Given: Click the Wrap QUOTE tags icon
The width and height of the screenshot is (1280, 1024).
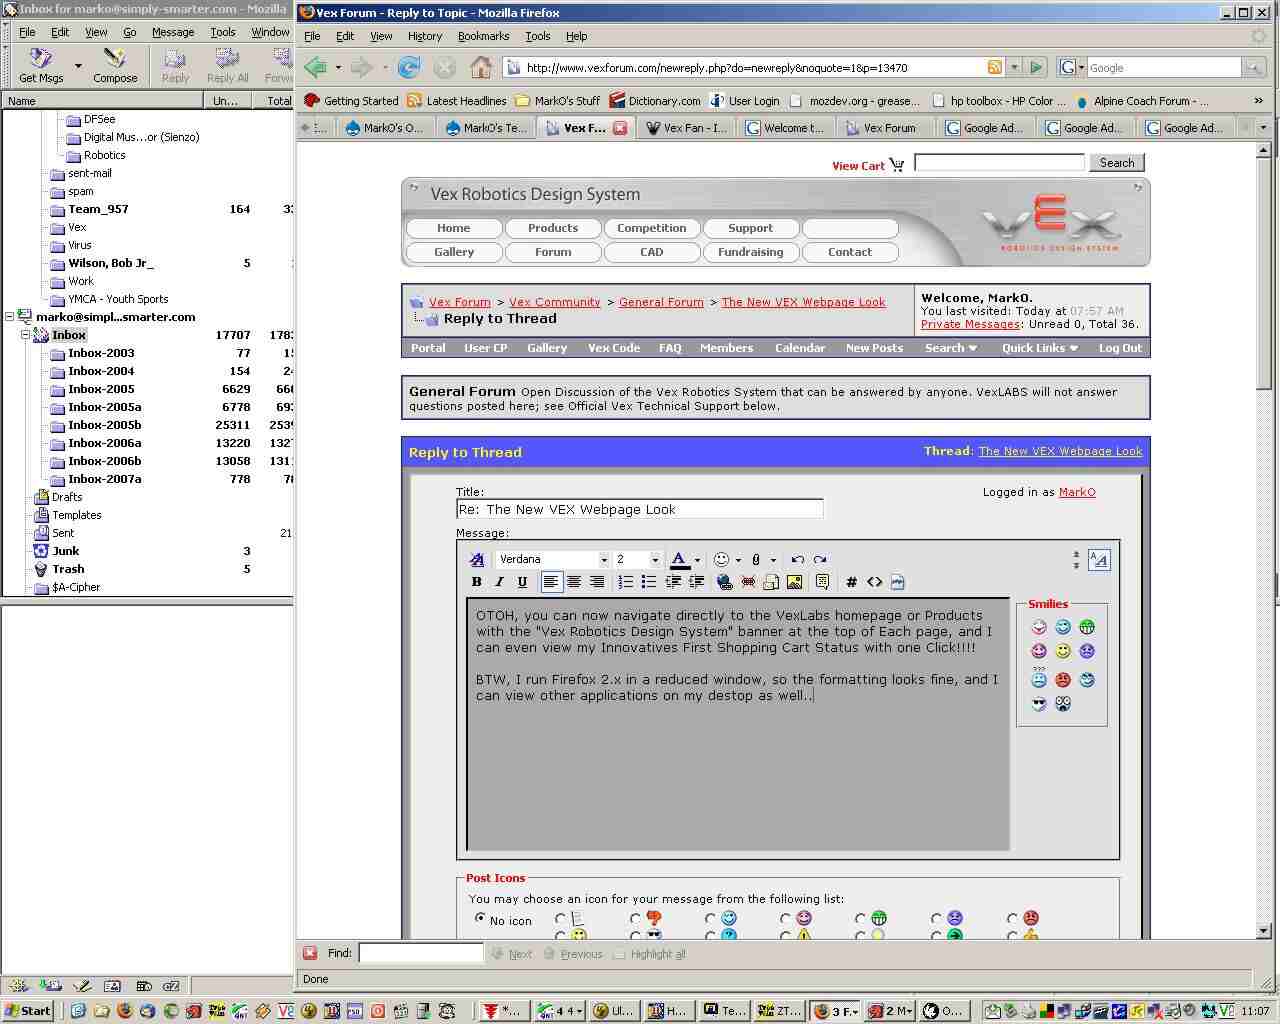Looking at the screenshot, I should pyautogui.click(x=822, y=582).
